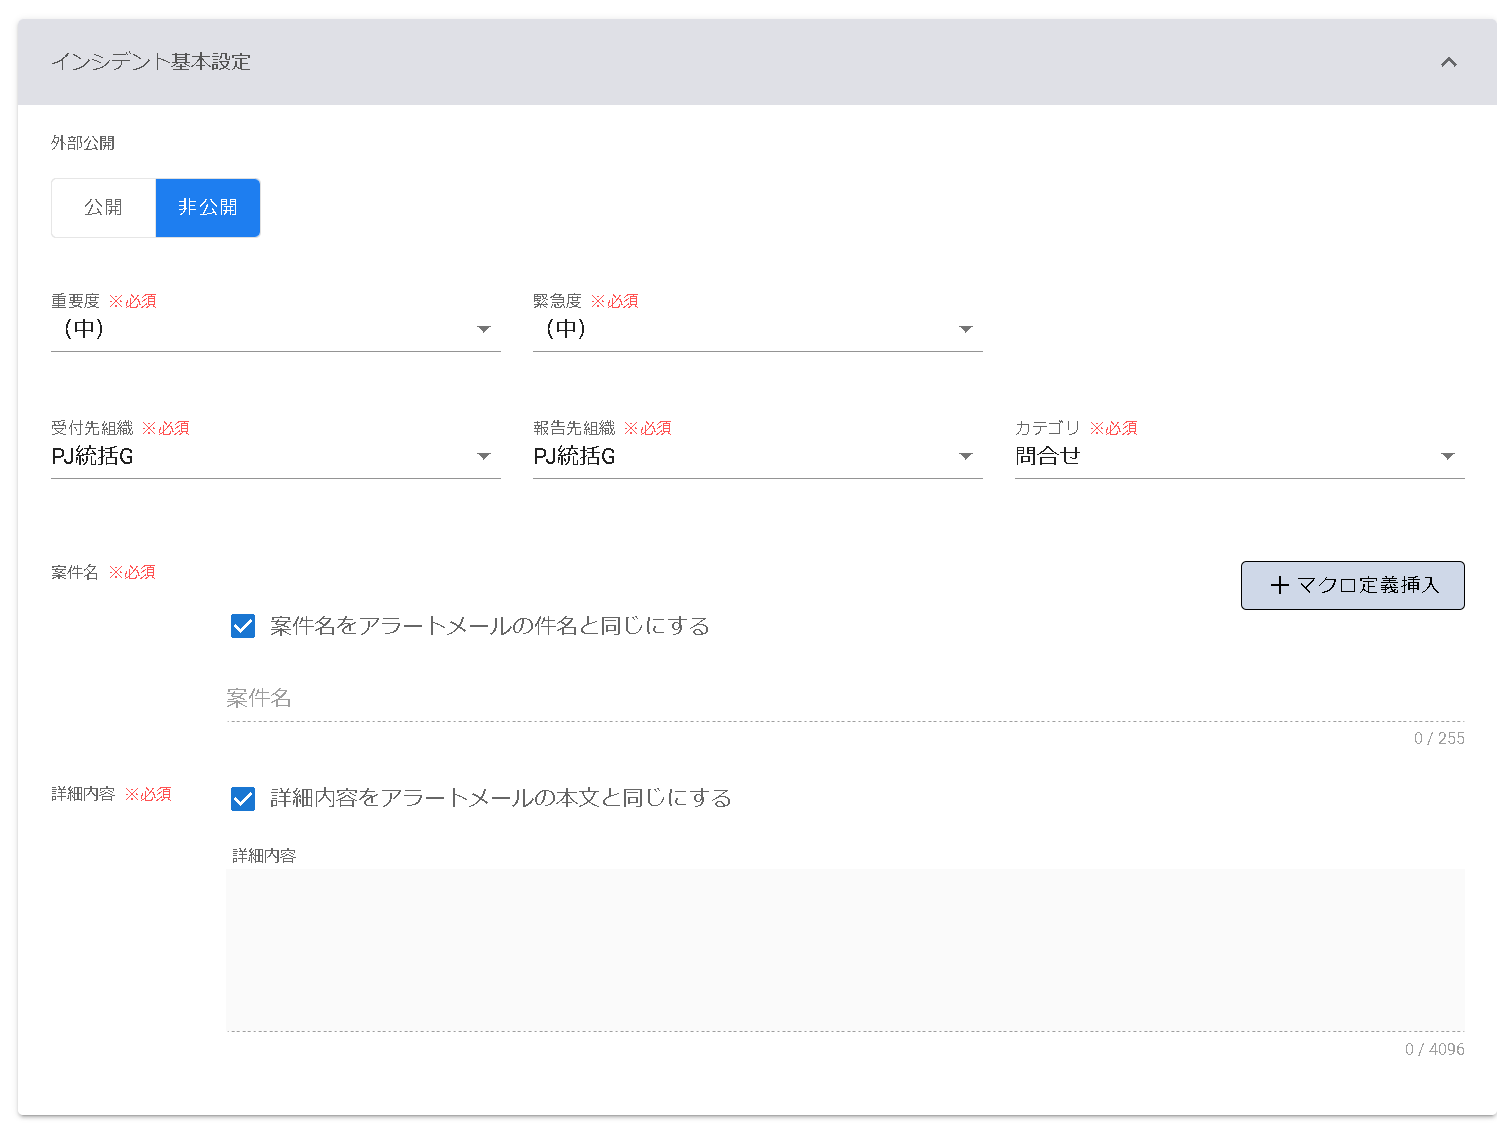Click the 重要度 dropdown arrow

(x=484, y=329)
